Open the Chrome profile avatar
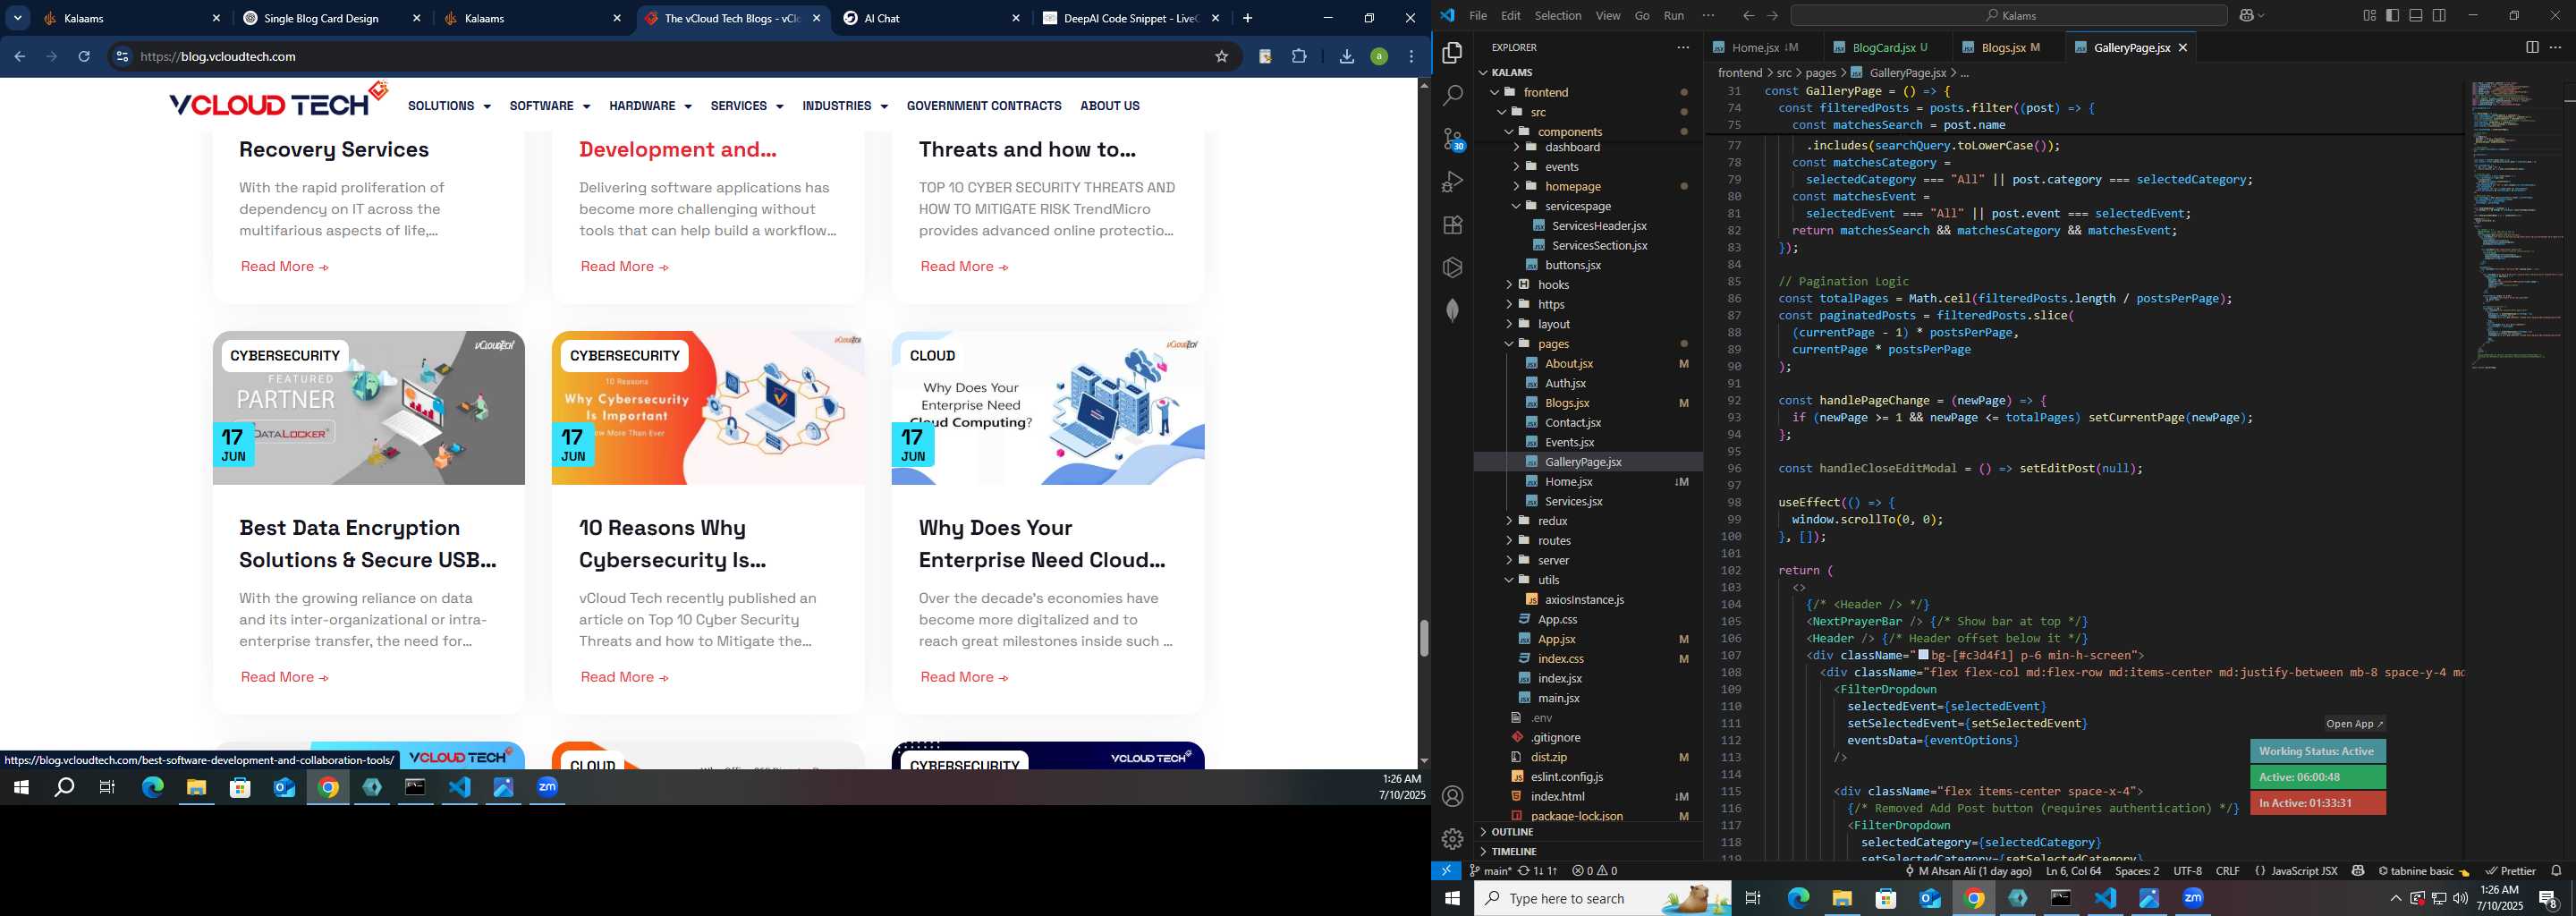Image resolution: width=2576 pixels, height=916 pixels. [1379, 57]
